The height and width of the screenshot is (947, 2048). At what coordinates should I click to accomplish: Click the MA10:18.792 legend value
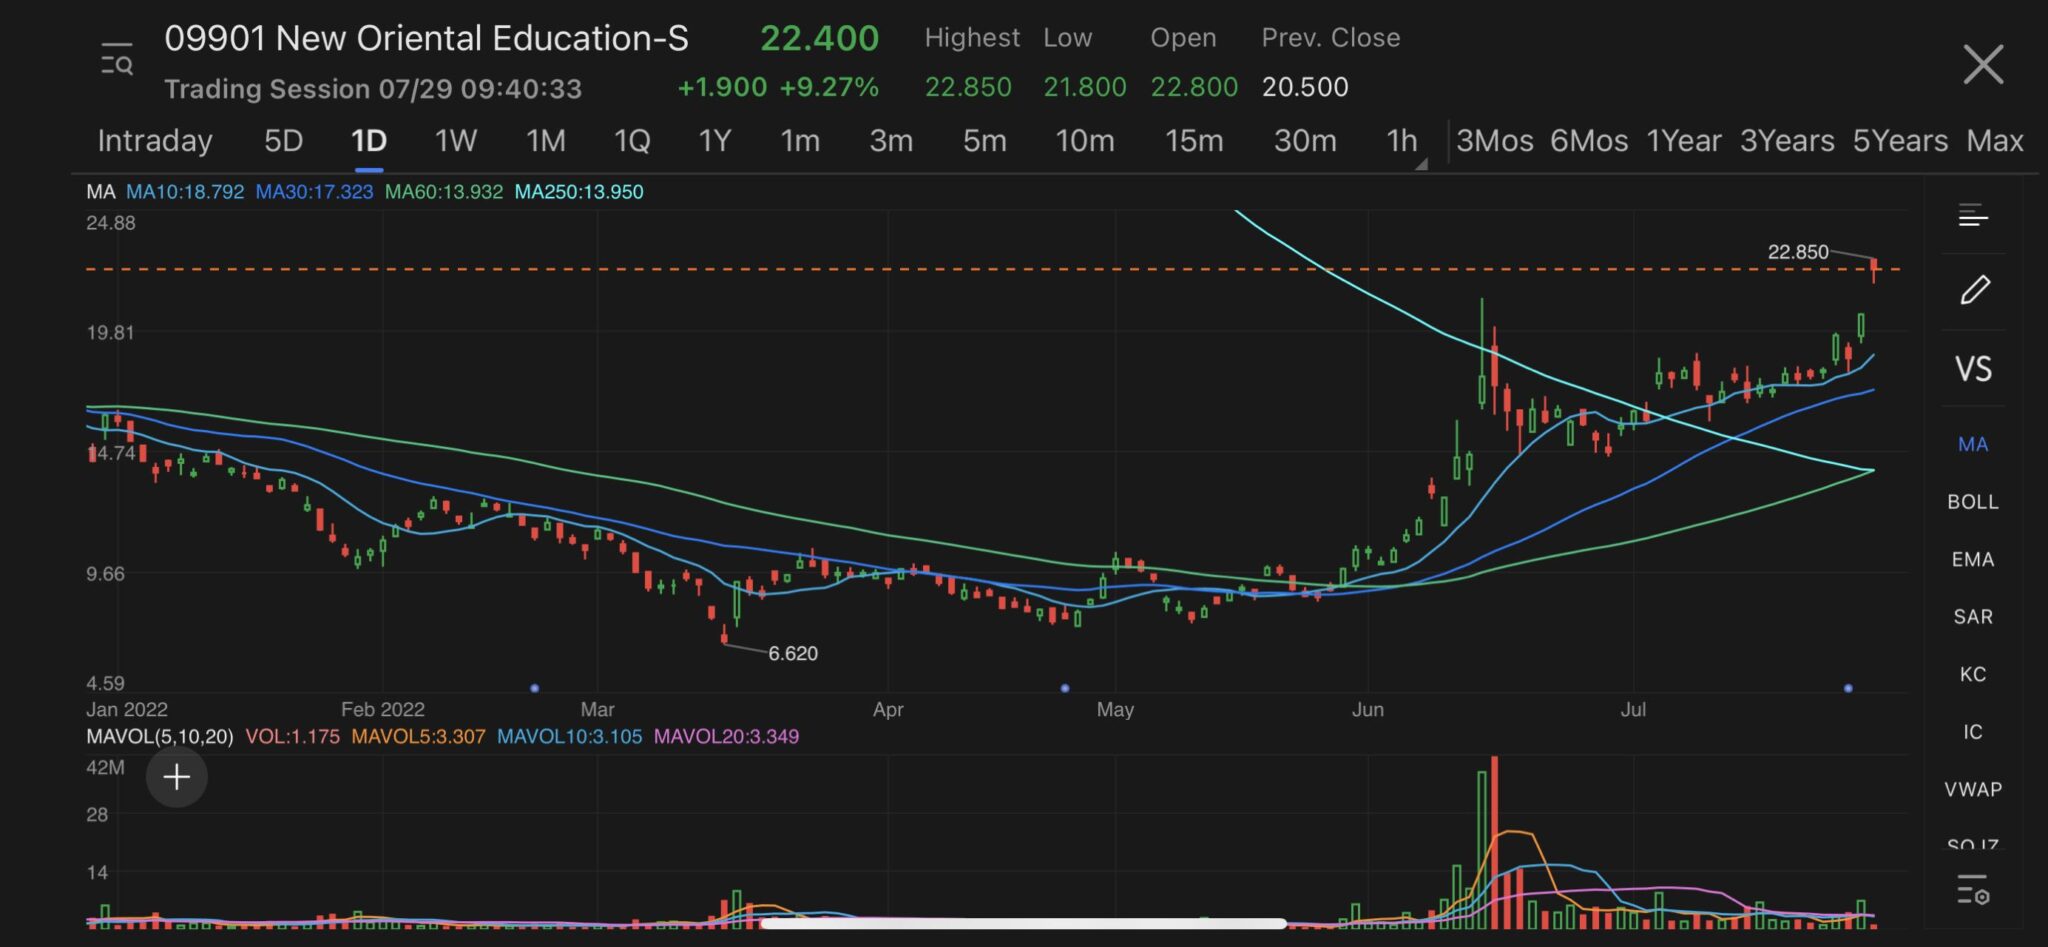[185, 192]
